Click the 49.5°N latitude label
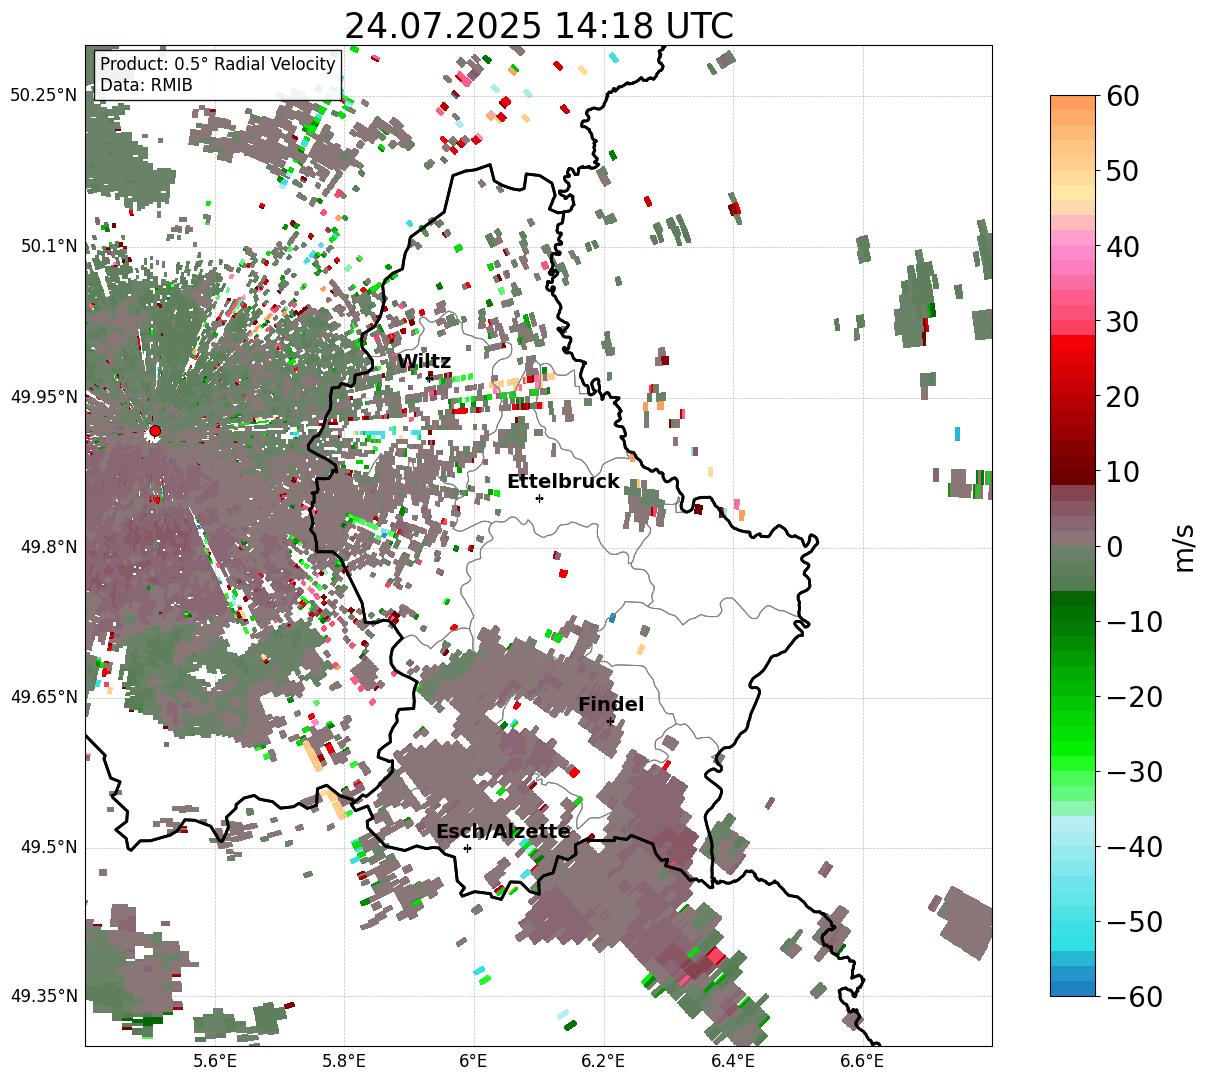 [49, 847]
